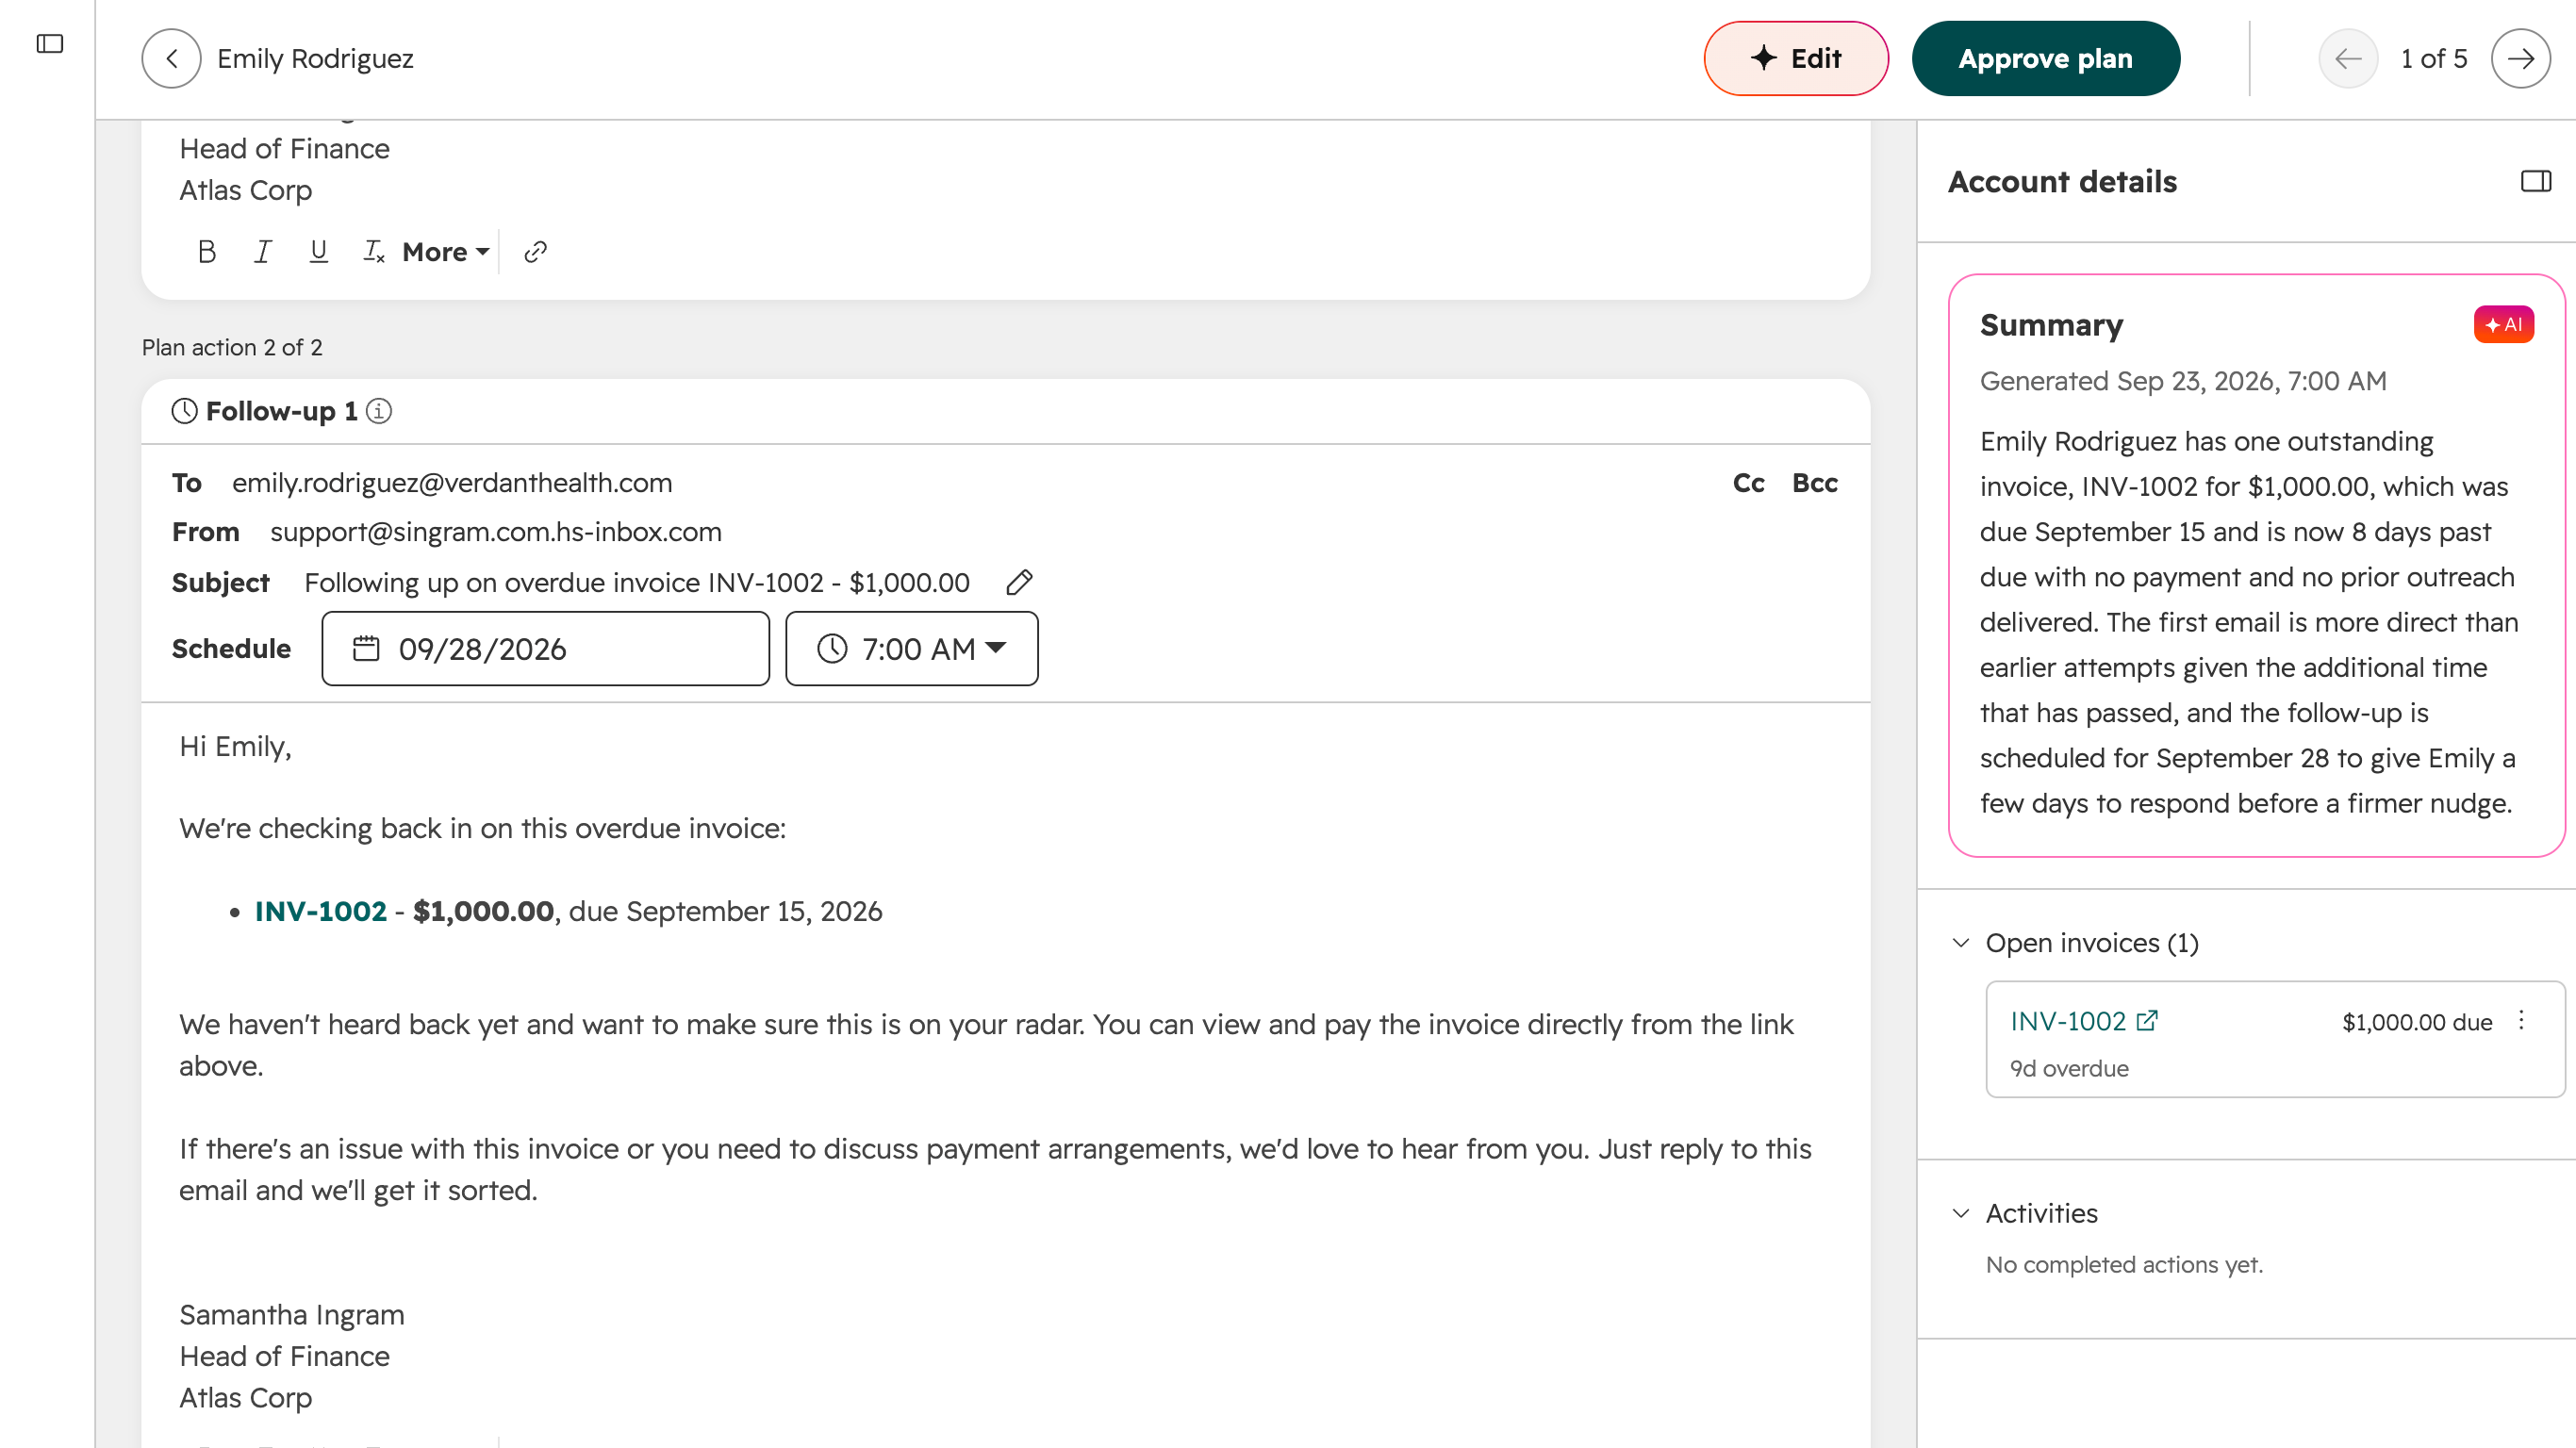Clear text formatting icon
The width and height of the screenshot is (2576, 1448).
(x=373, y=251)
